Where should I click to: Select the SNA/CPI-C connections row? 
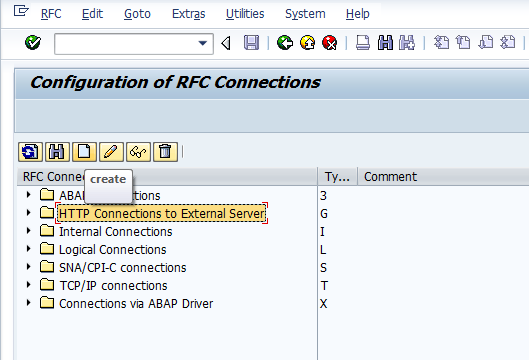[122, 268]
